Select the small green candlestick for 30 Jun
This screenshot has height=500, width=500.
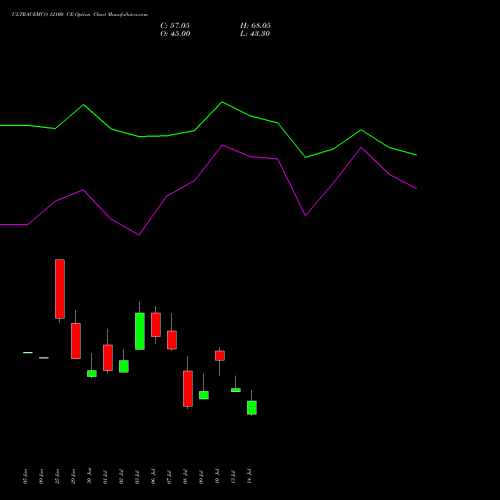point(92,373)
